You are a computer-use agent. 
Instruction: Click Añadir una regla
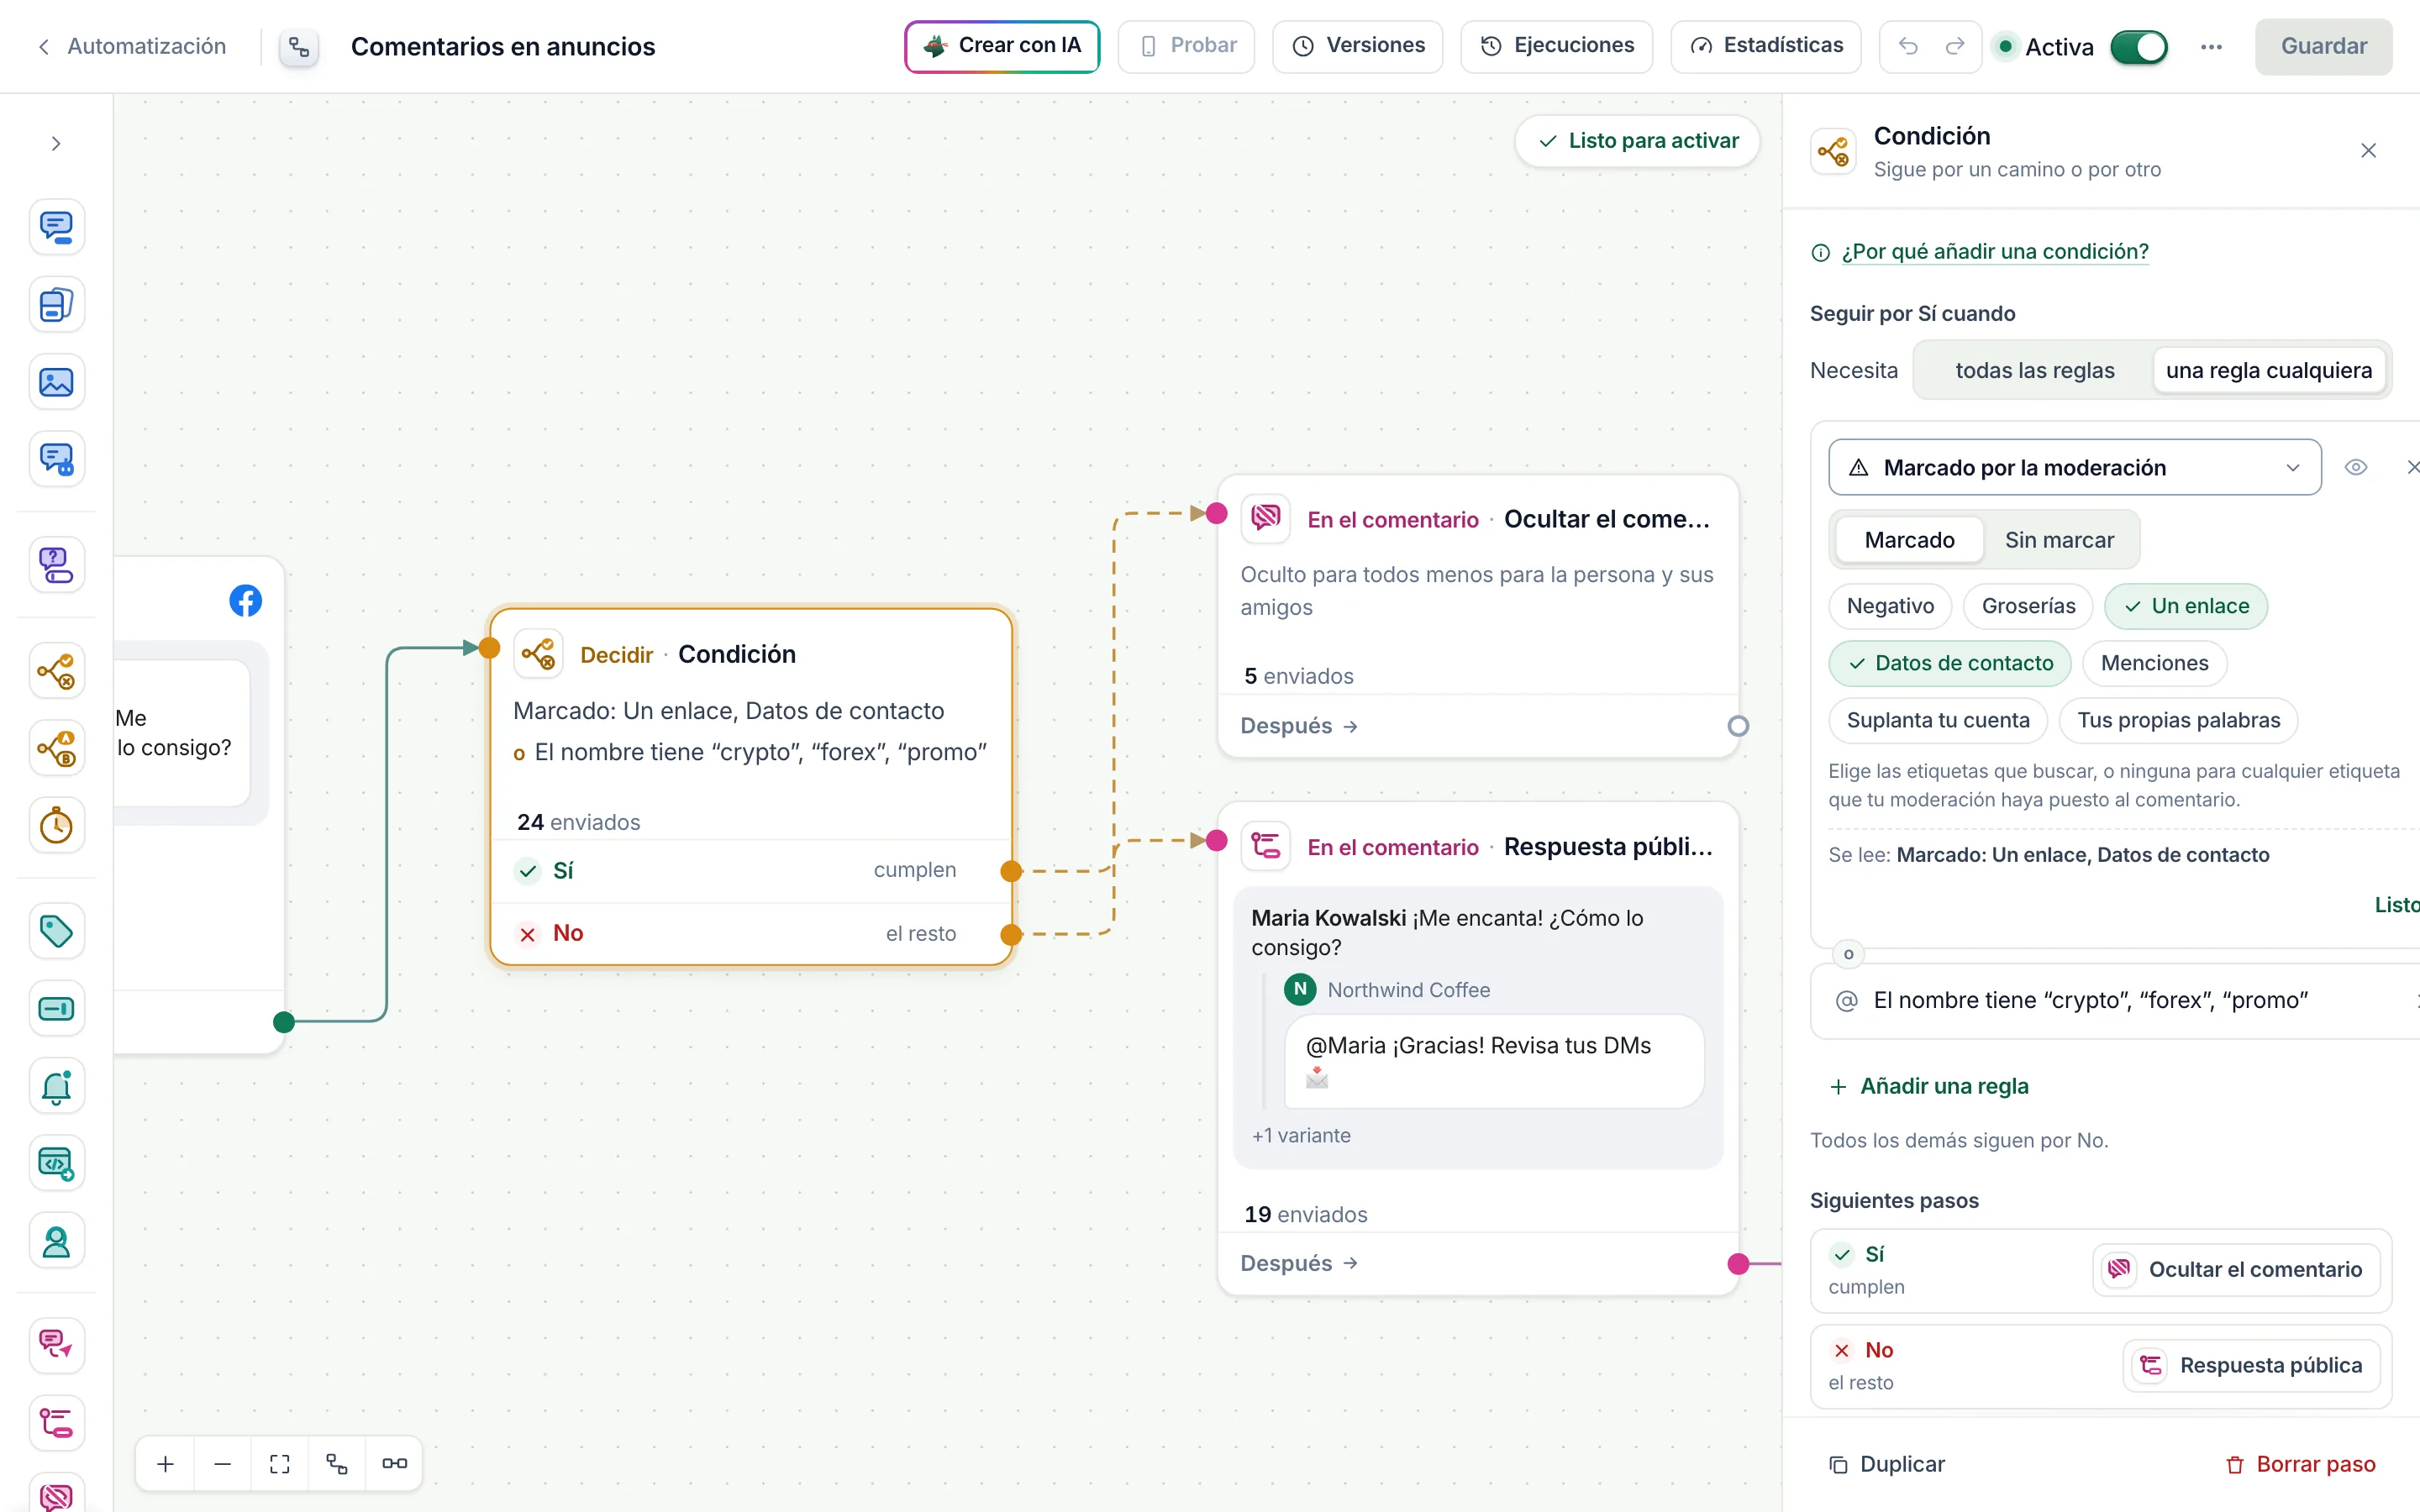(1929, 1086)
